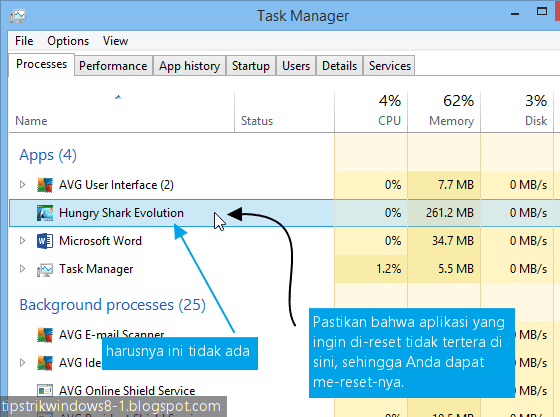Select the Task Manager process name

pyautogui.click(x=96, y=269)
